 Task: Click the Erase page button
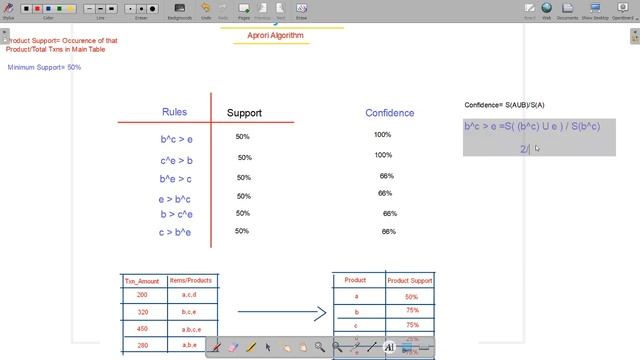(301, 11)
